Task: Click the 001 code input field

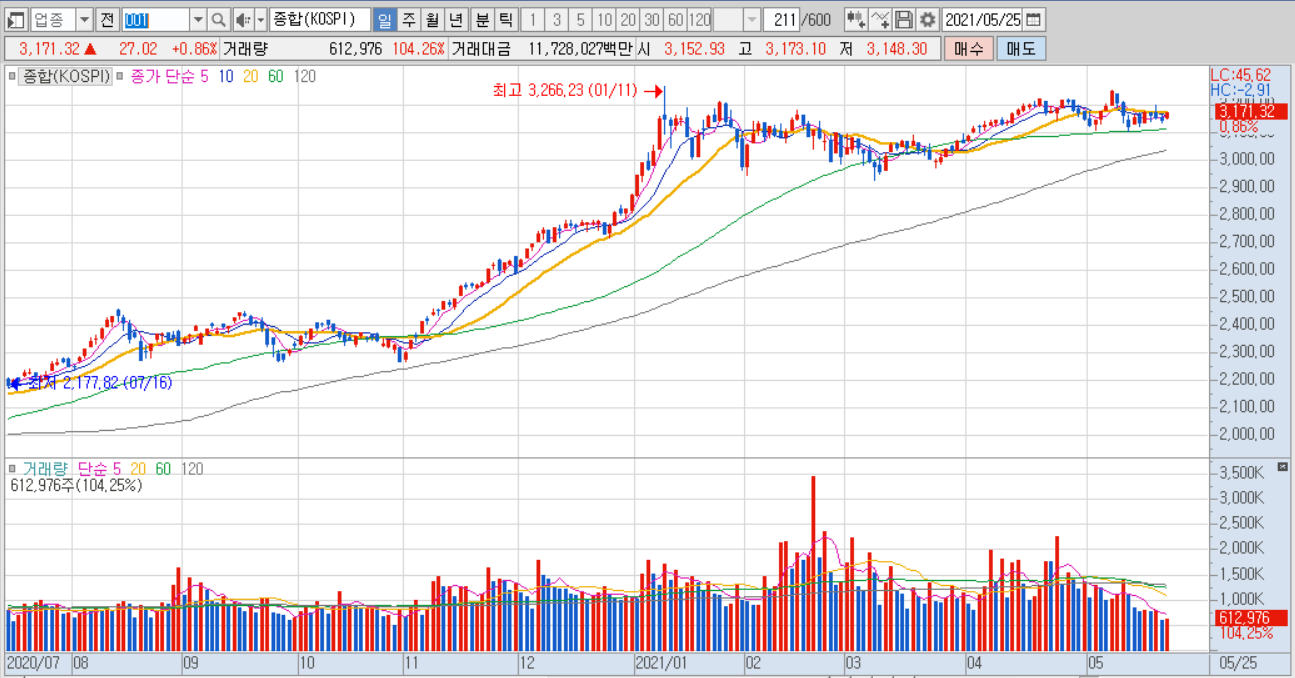Action: point(154,19)
